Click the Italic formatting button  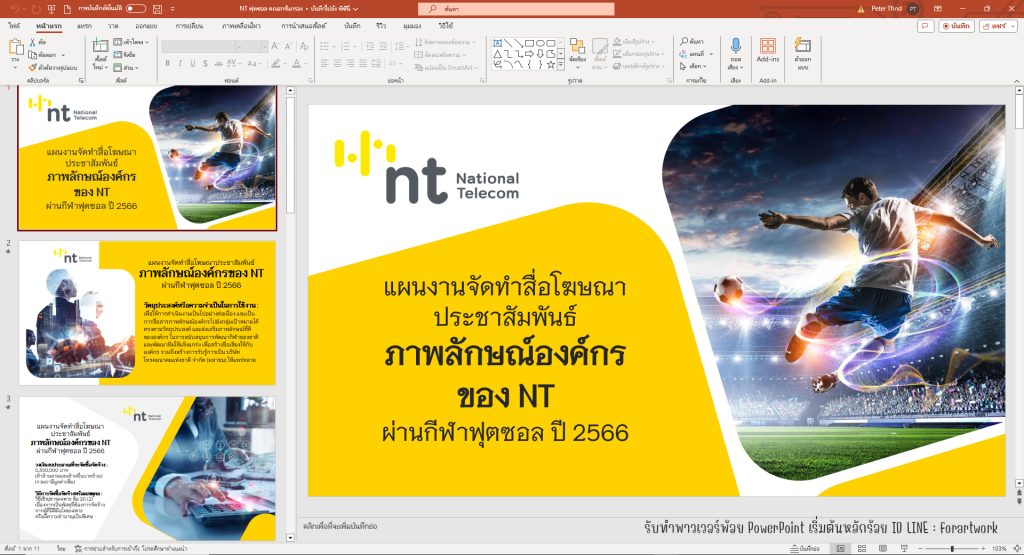[x=180, y=63]
